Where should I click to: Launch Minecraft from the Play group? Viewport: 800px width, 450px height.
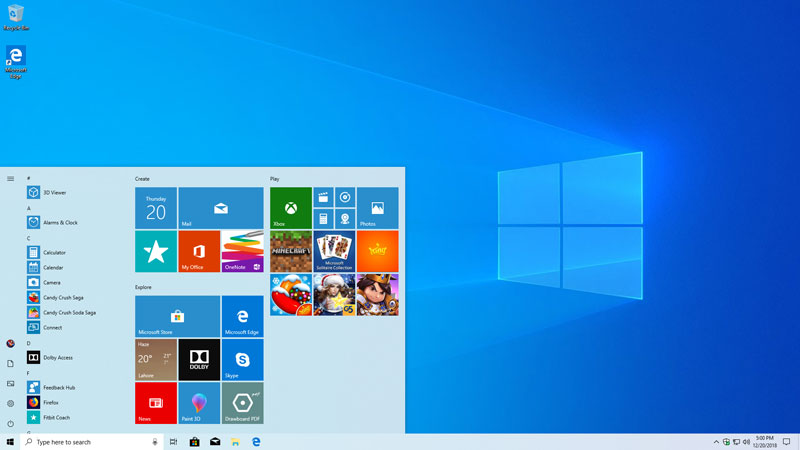tap(290, 251)
